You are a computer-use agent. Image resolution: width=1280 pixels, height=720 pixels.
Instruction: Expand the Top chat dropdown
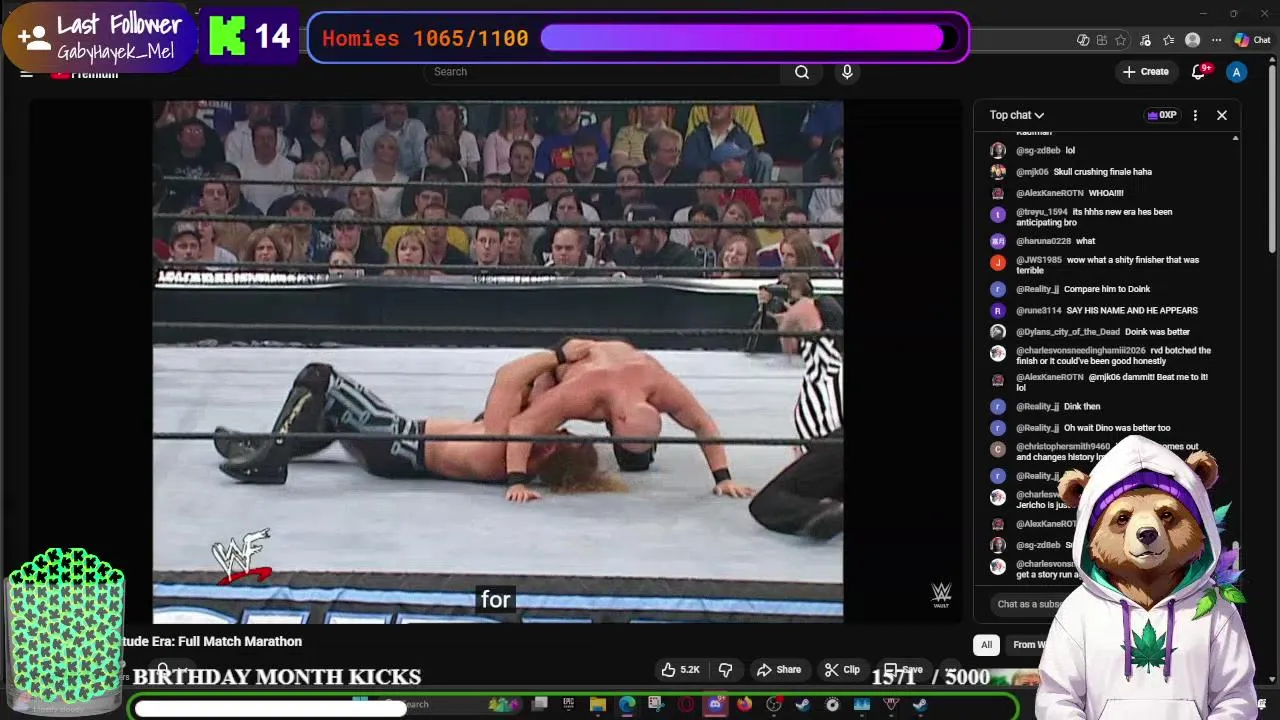tap(1017, 115)
